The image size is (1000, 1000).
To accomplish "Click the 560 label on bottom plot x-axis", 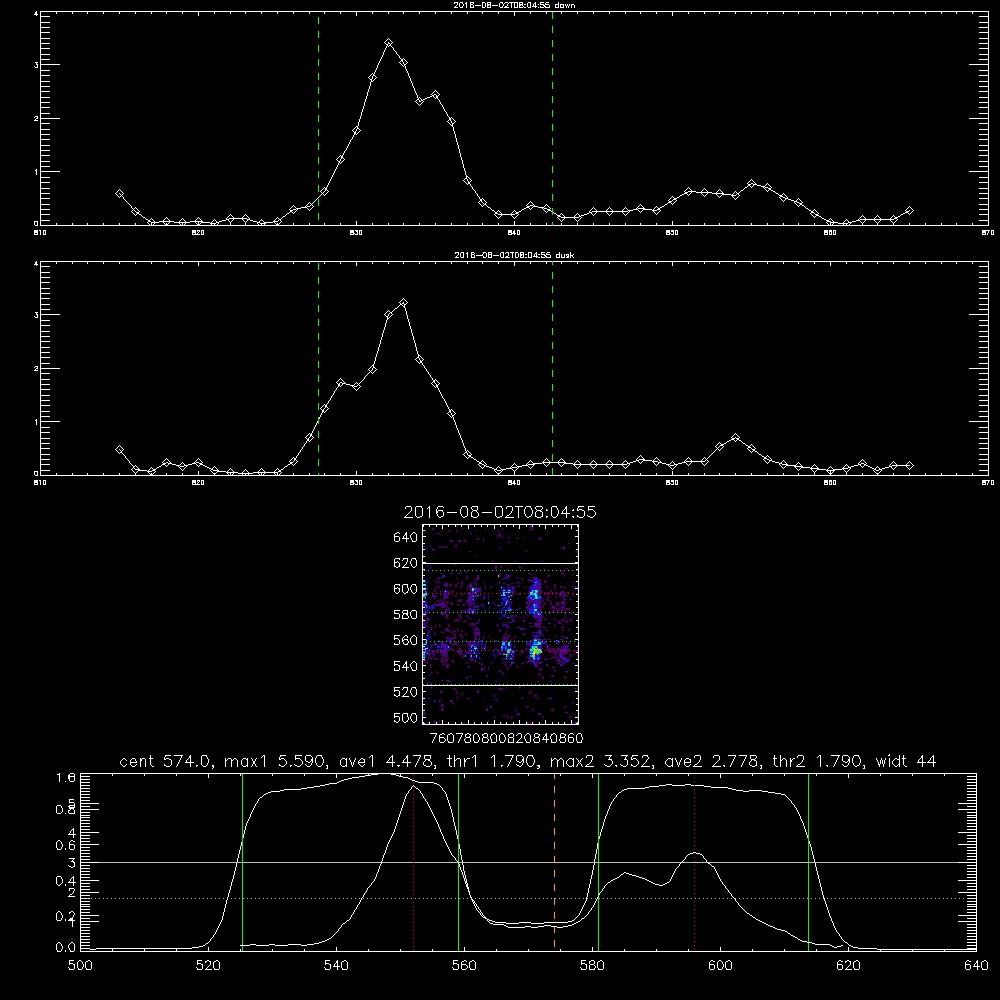I will click(x=464, y=966).
